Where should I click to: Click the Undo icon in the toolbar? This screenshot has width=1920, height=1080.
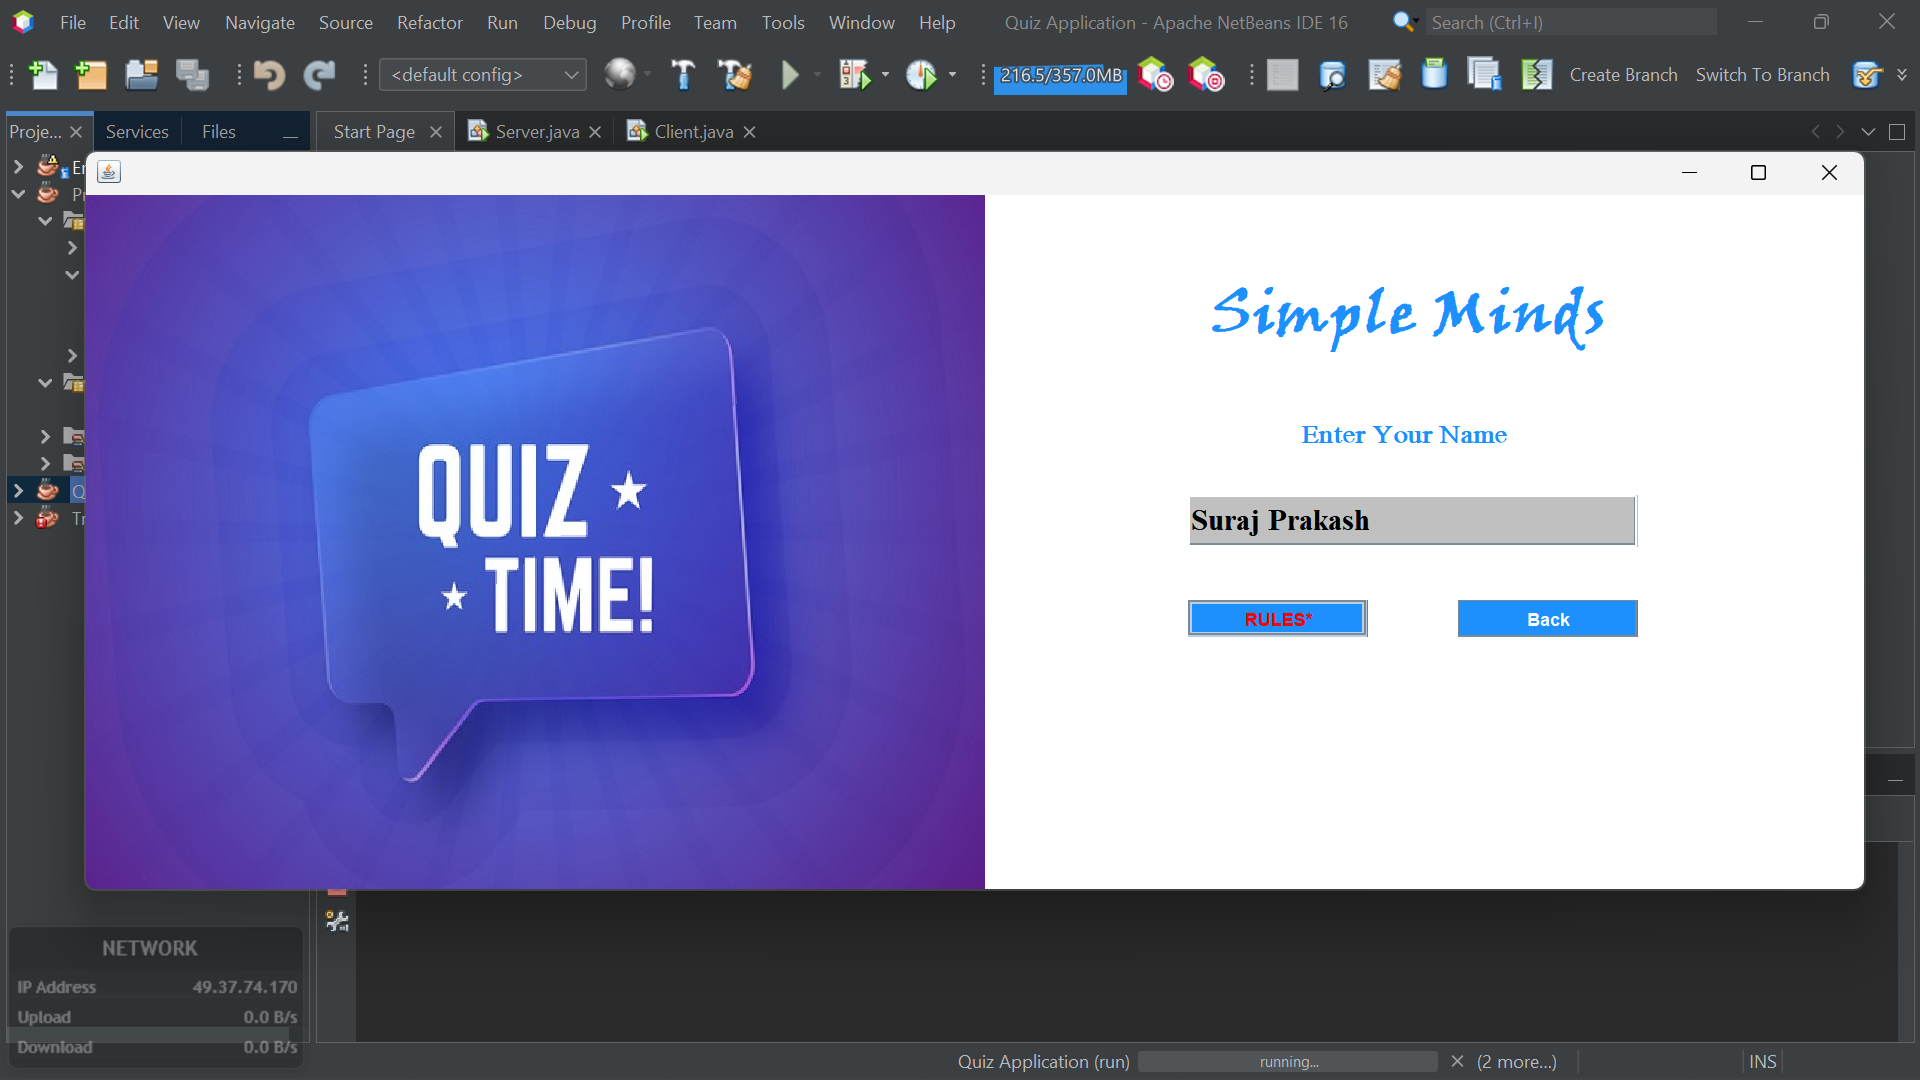point(269,74)
